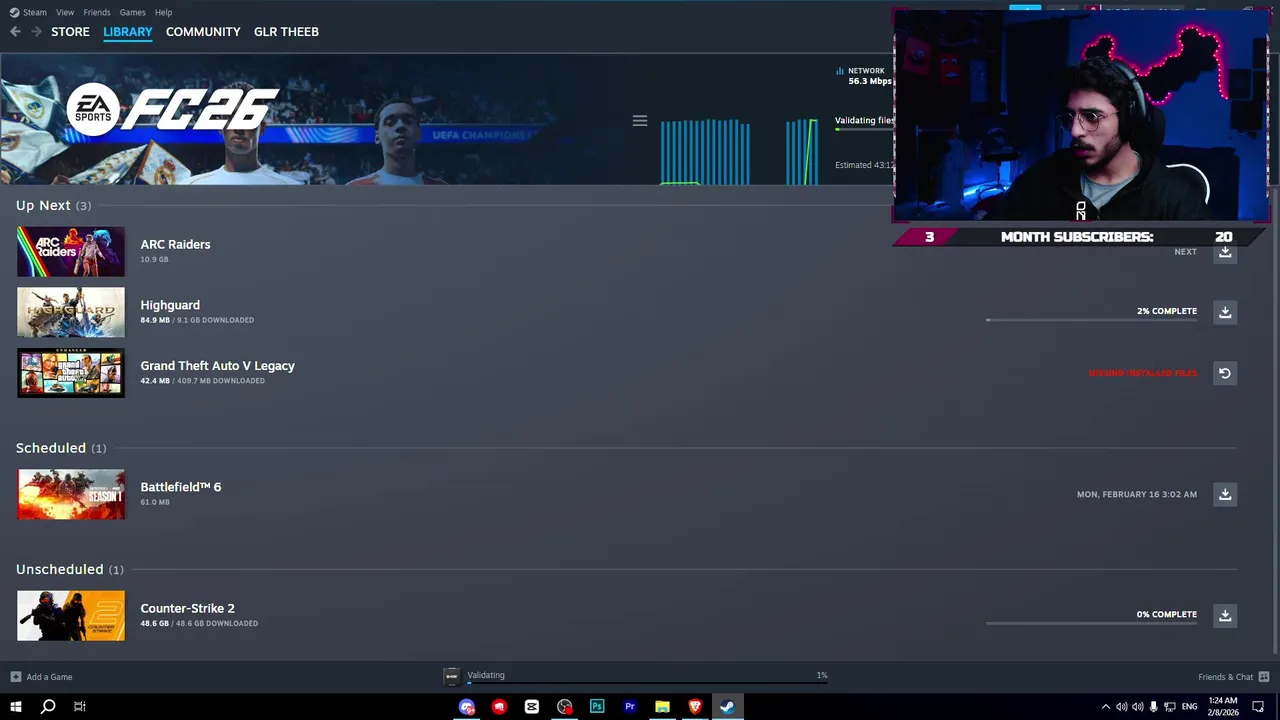The image size is (1280, 720).
Task: Open ARC Raiders by its title
Action: tap(175, 244)
